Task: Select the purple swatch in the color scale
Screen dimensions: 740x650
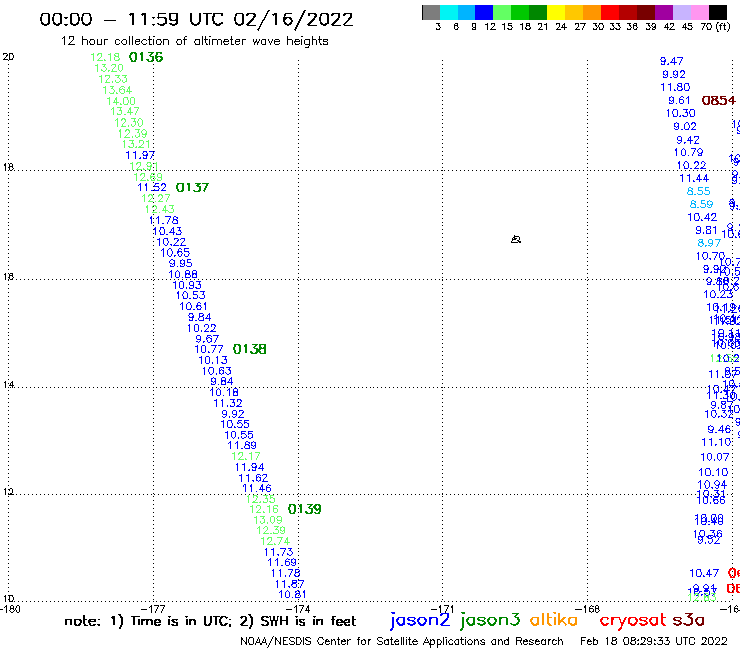Action: [x=663, y=12]
